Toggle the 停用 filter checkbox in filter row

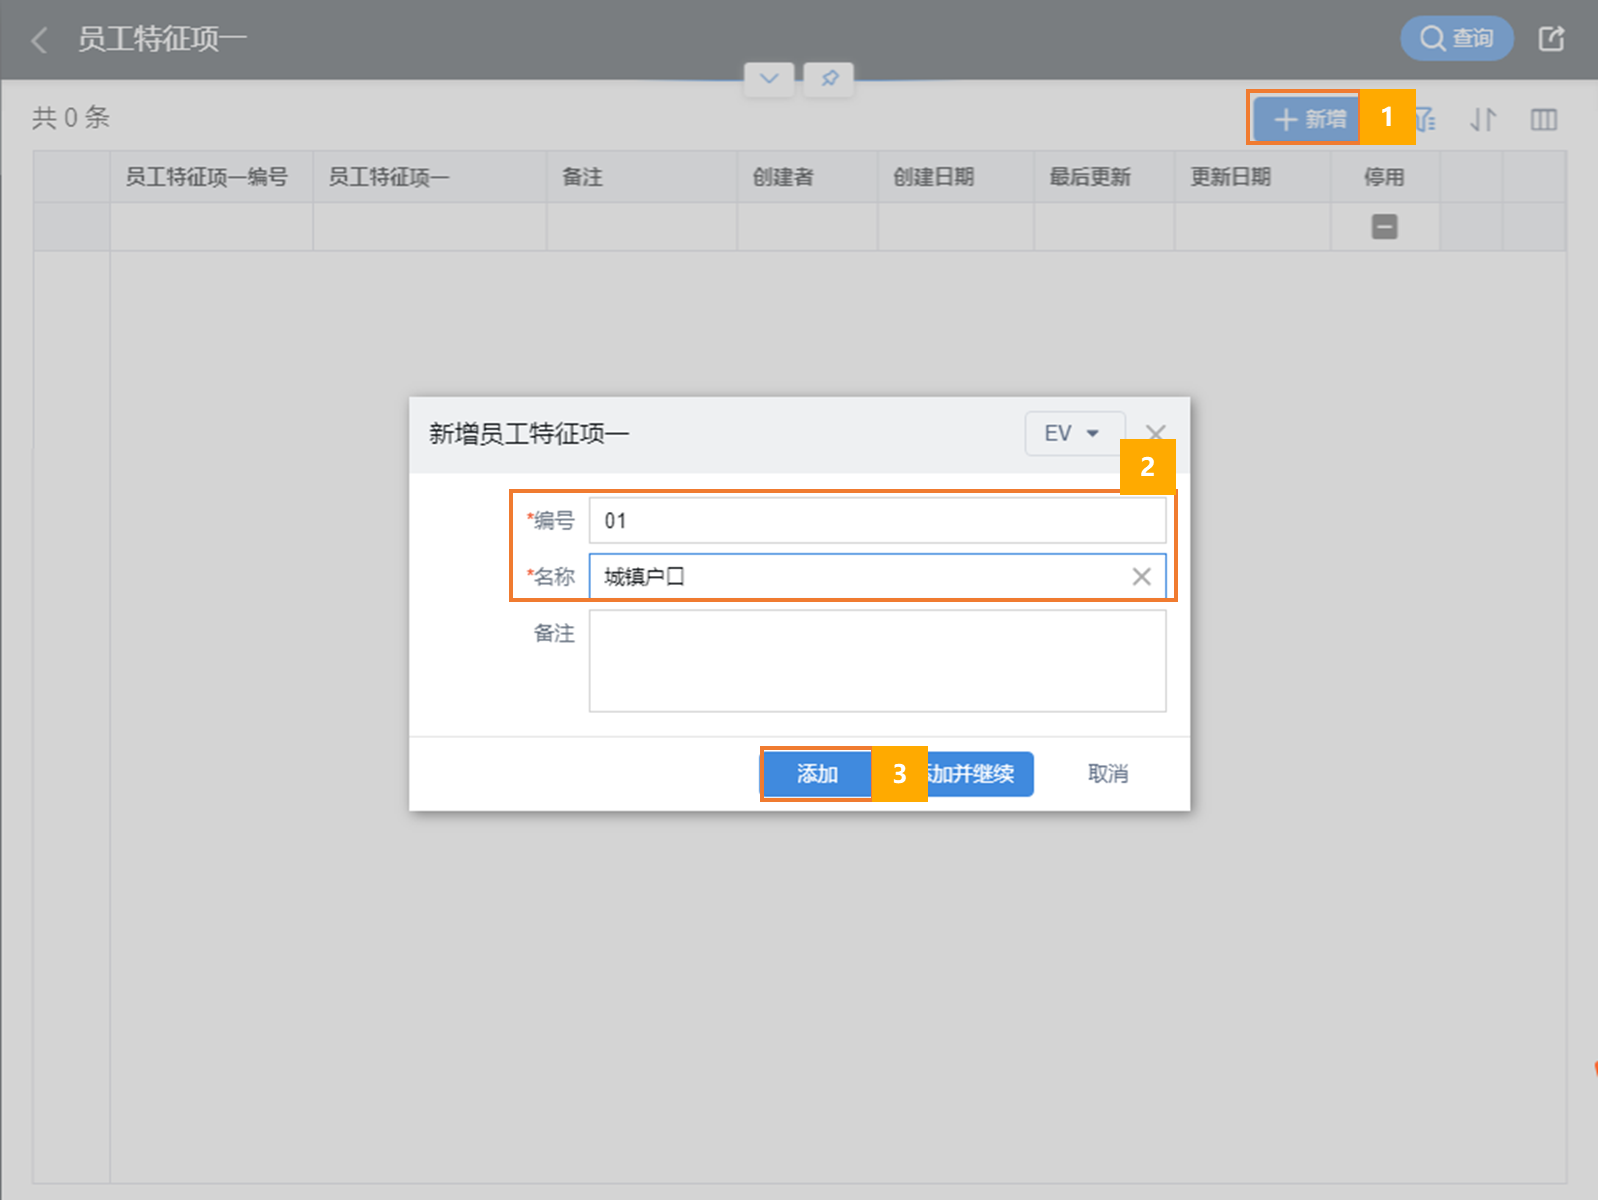(x=1384, y=227)
